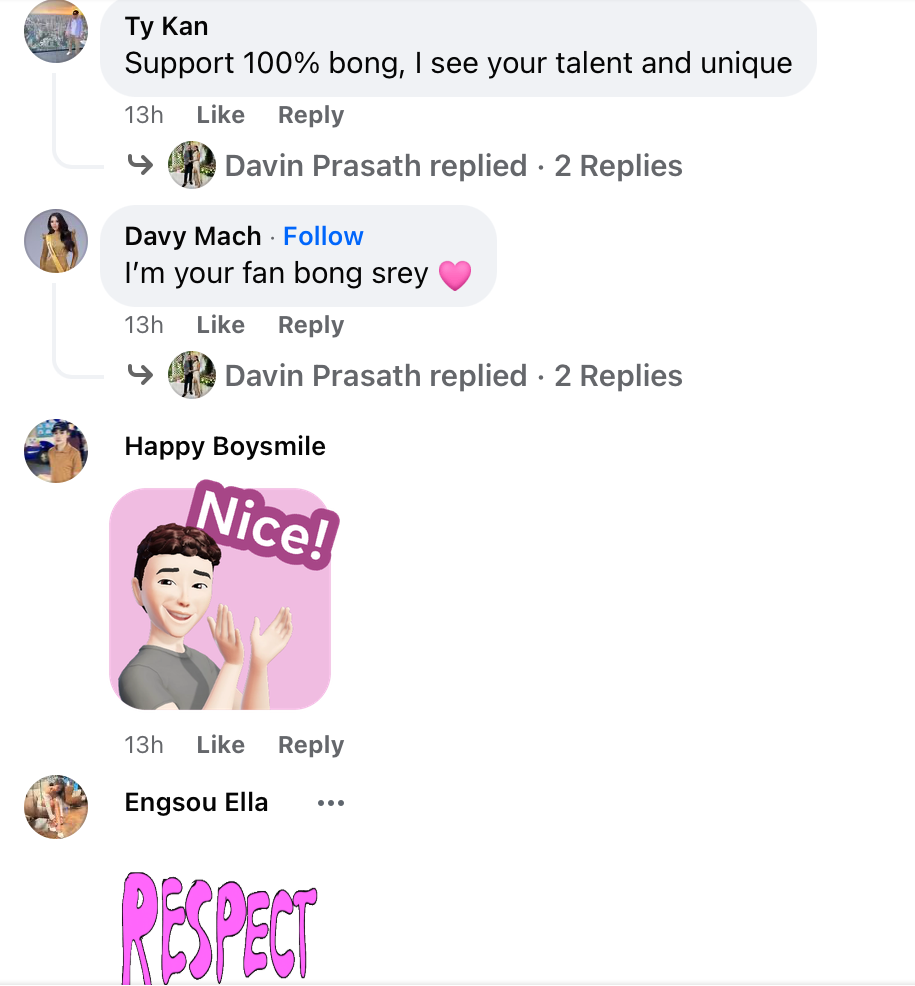Reply to Ty Kan's comment
The height and width of the screenshot is (986, 915).
click(x=310, y=115)
